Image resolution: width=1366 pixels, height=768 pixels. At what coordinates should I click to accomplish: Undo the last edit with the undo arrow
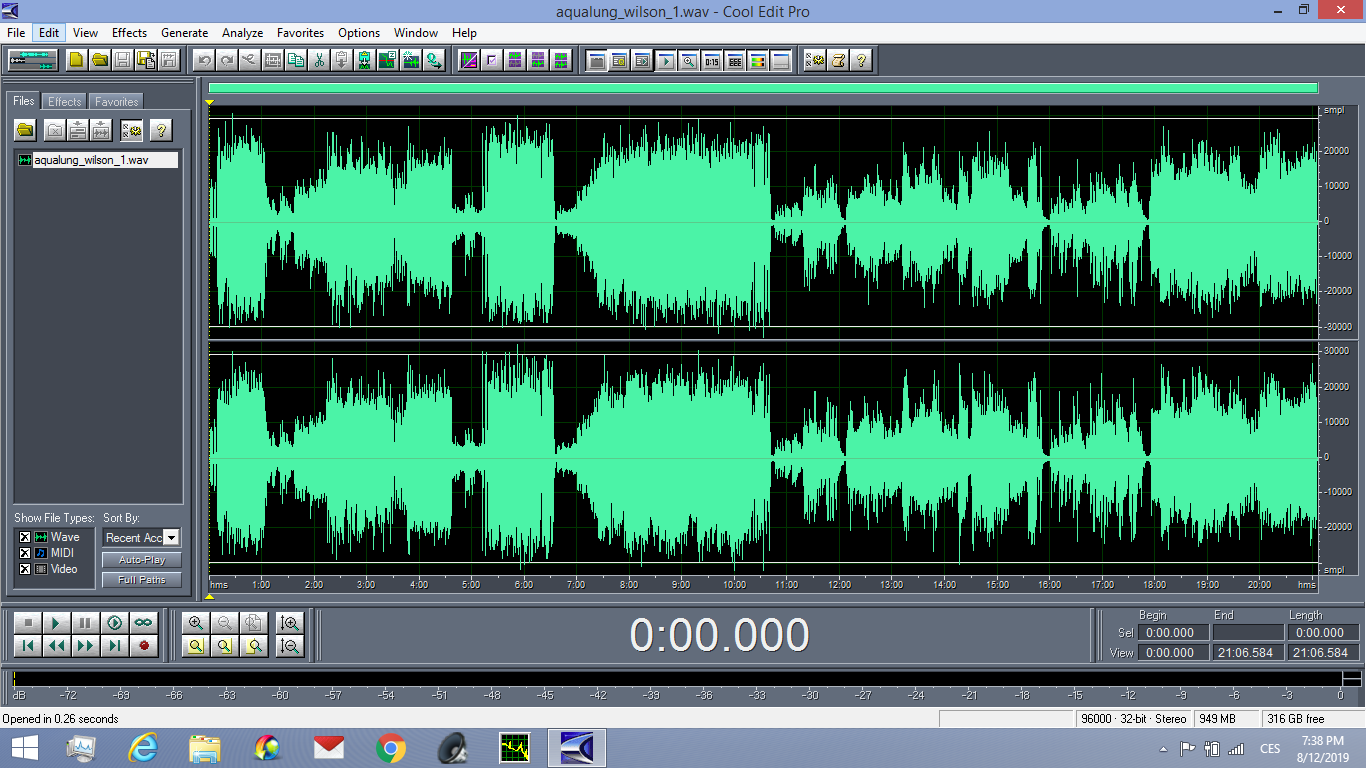pos(204,60)
